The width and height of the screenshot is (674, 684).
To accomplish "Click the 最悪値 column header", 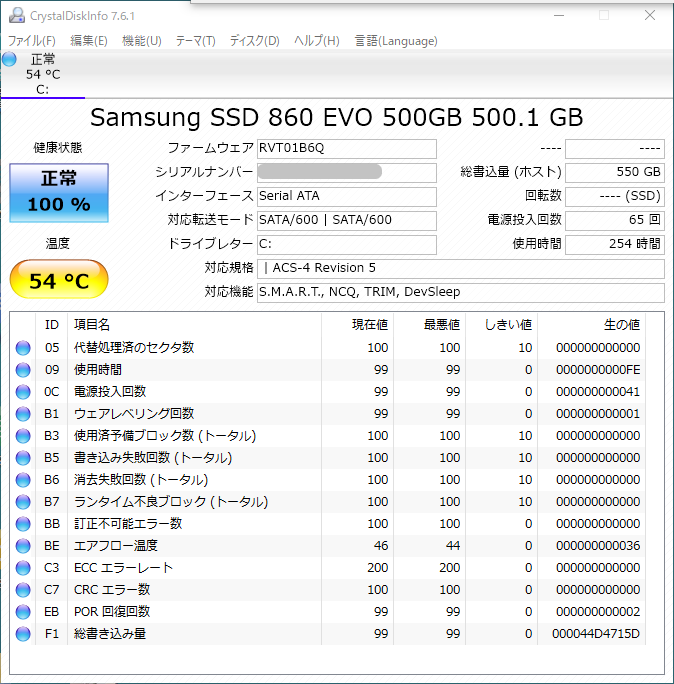I will coord(430,325).
